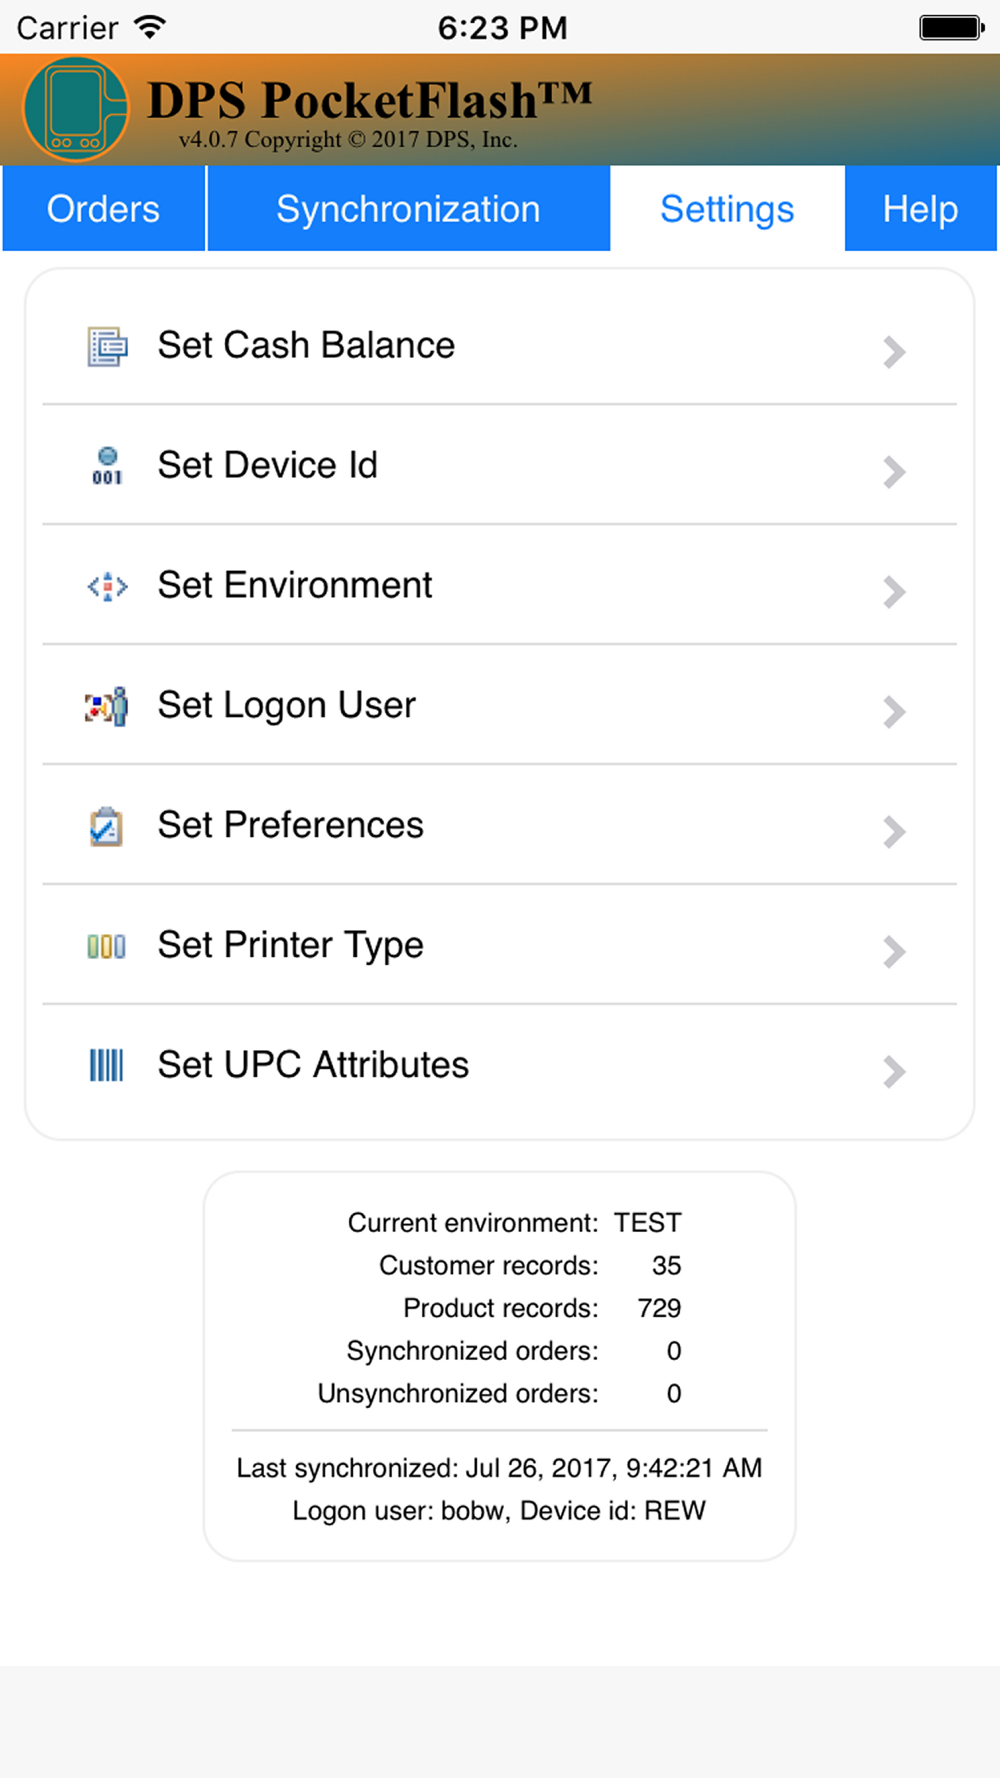Open Set UPC Attributes text label
The height and width of the screenshot is (1778, 1000).
(x=313, y=1065)
